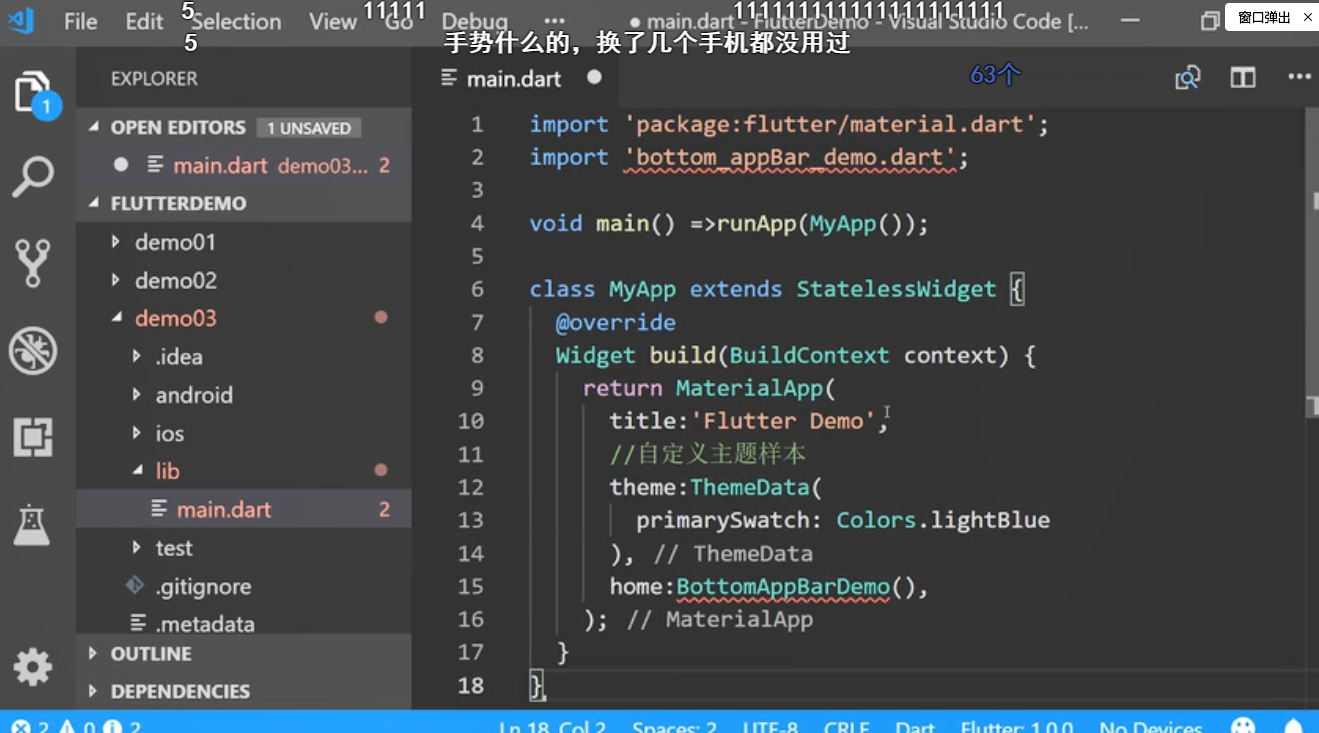1319x733 pixels.
Task: Split the editor to the right
Action: click(1243, 78)
